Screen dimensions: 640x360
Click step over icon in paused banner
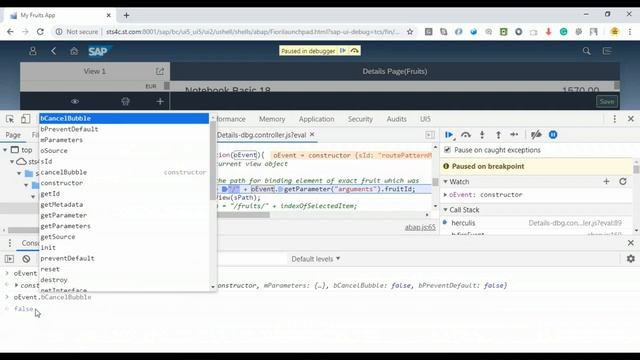(x=354, y=51)
